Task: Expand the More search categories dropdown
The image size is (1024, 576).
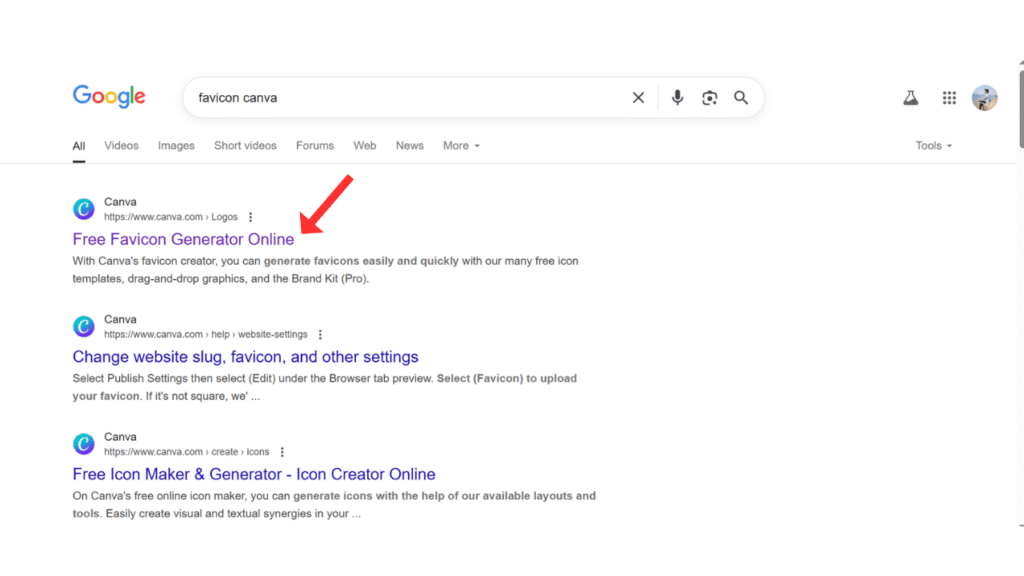Action: tap(460, 145)
